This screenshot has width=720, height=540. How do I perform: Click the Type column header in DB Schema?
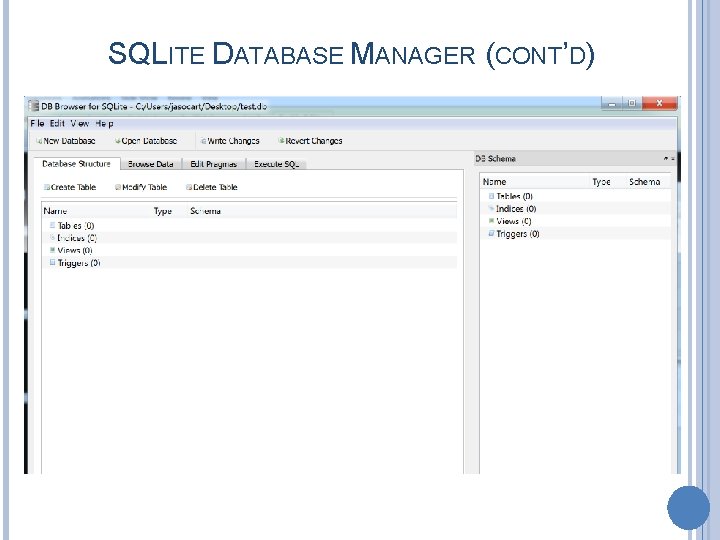[x=601, y=182]
